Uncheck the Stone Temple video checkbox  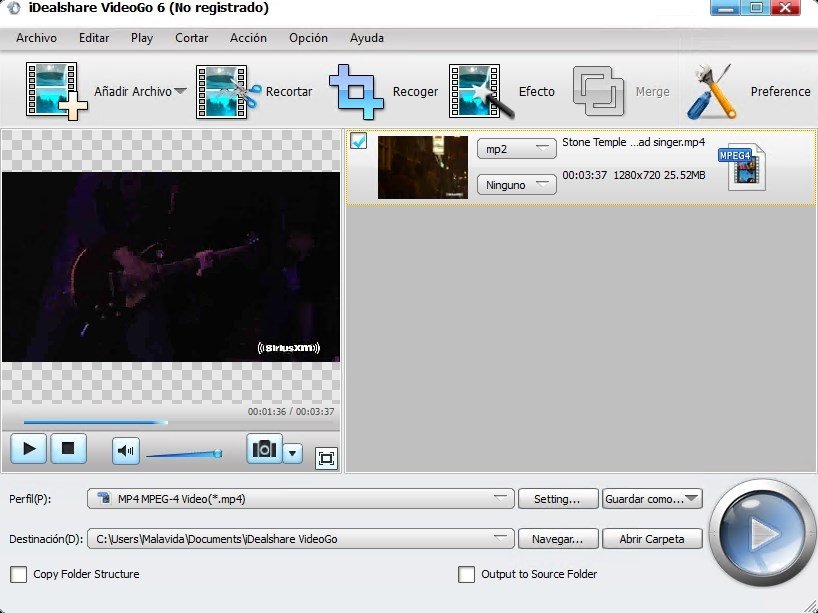coord(358,141)
